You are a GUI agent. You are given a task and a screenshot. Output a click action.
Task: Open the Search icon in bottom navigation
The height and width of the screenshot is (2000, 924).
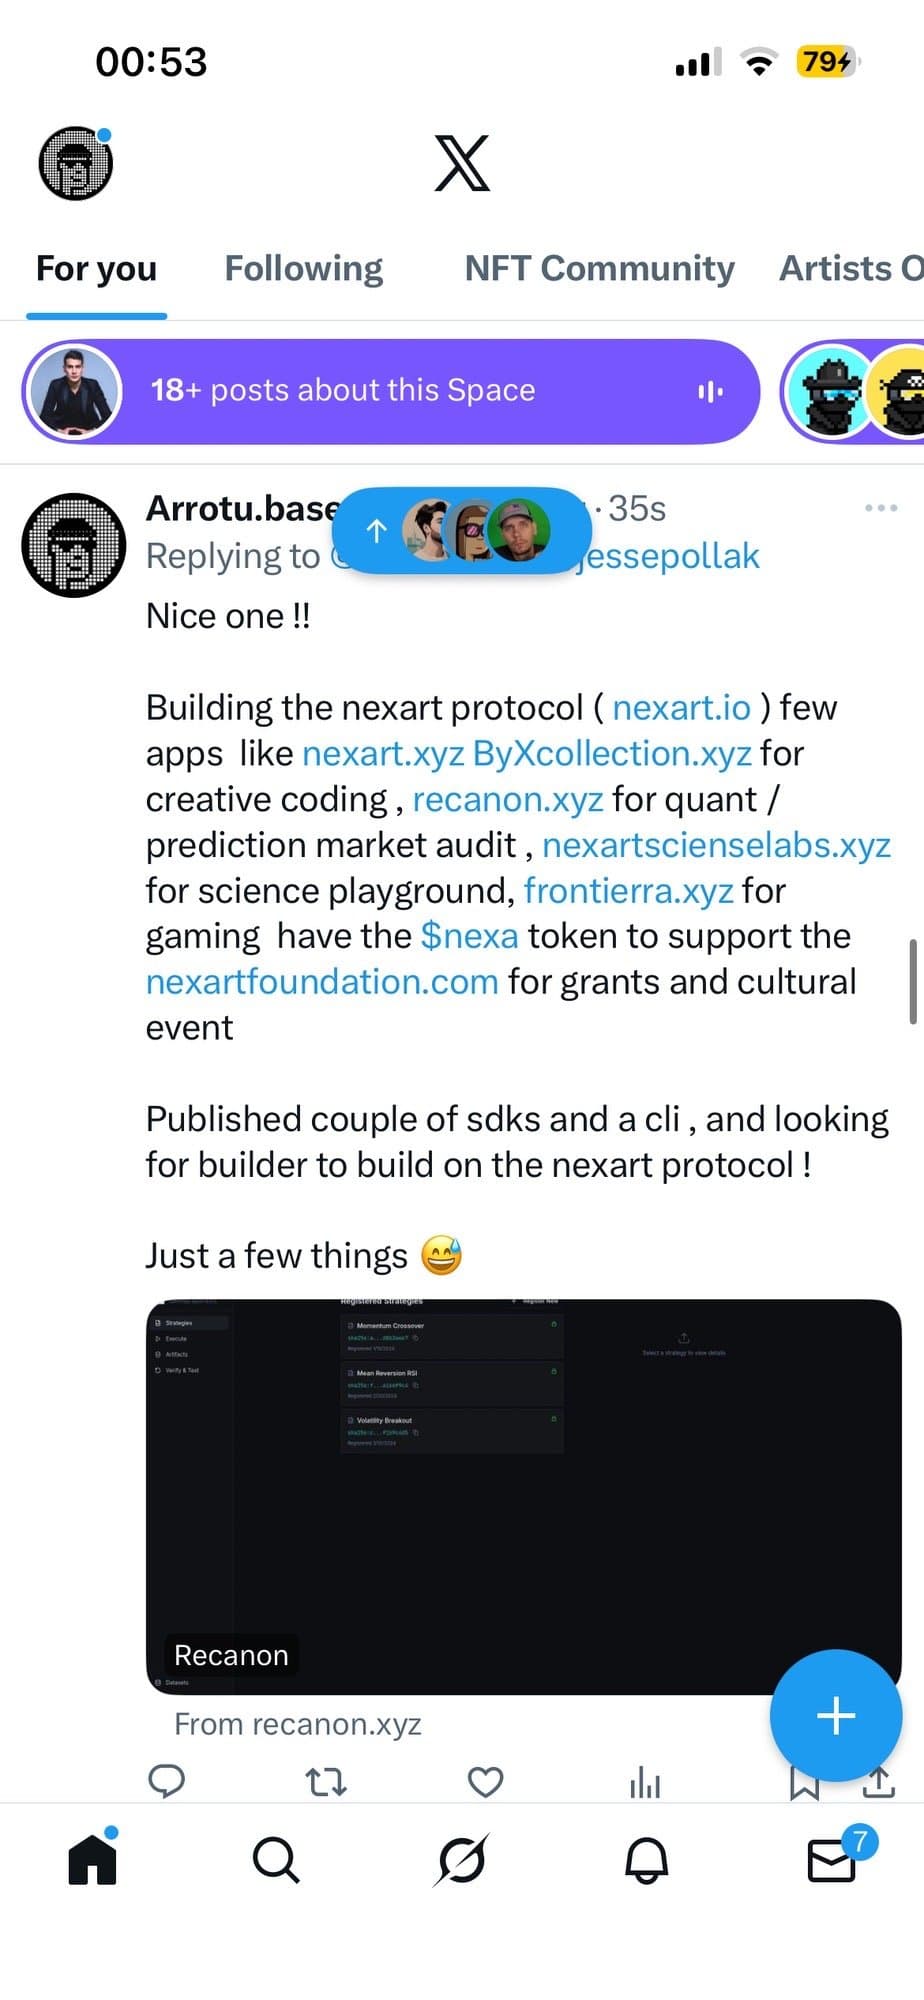[x=277, y=1860]
